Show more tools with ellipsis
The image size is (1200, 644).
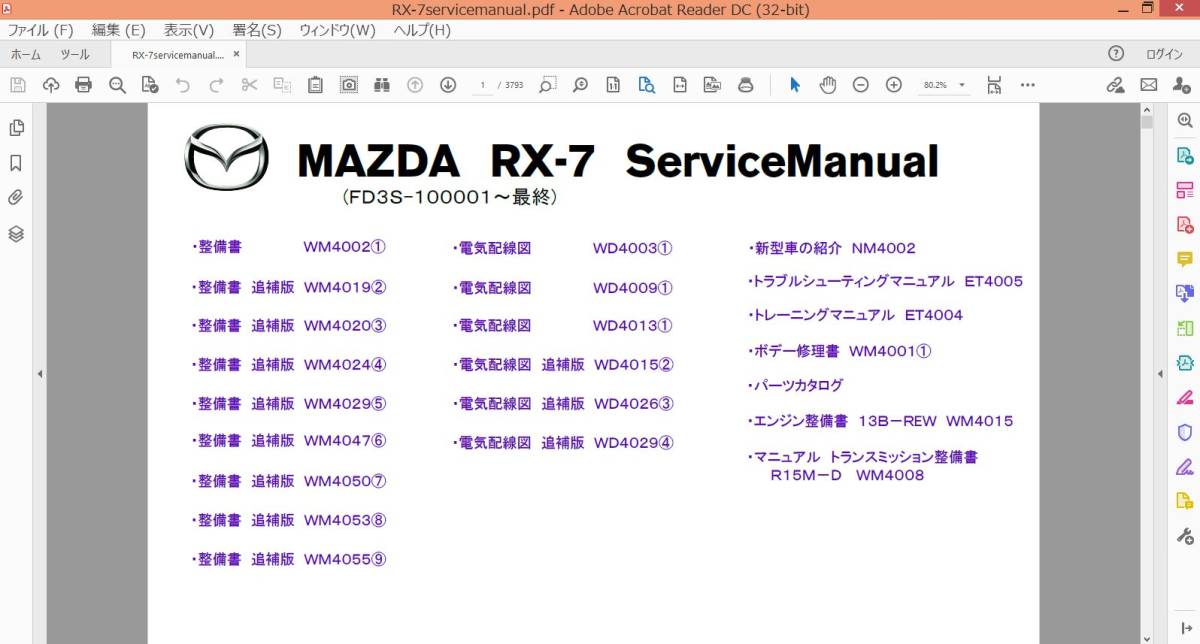pos(1026,85)
